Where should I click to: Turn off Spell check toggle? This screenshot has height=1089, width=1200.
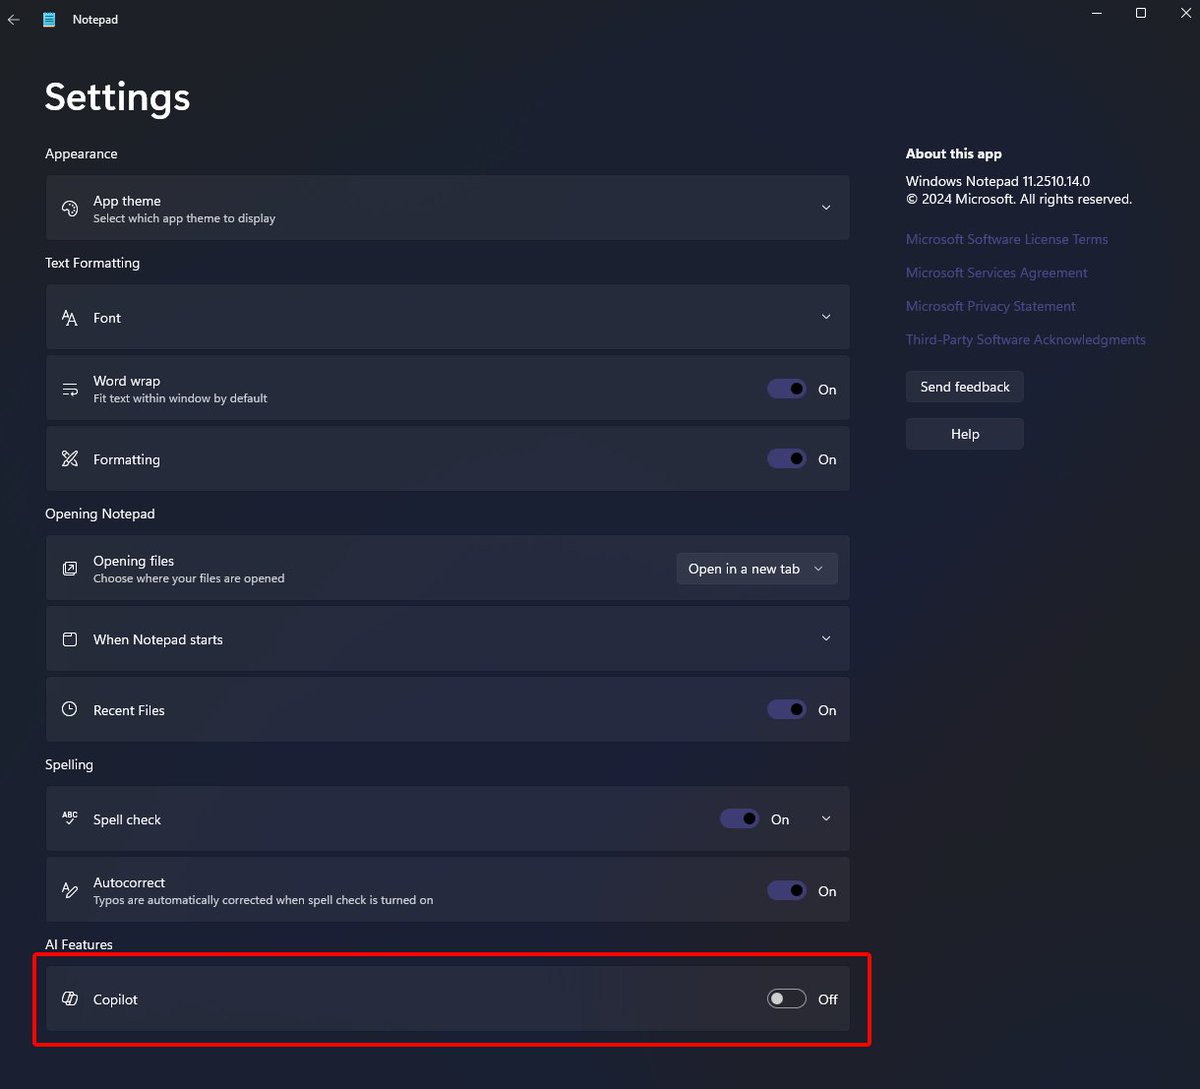coord(740,819)
